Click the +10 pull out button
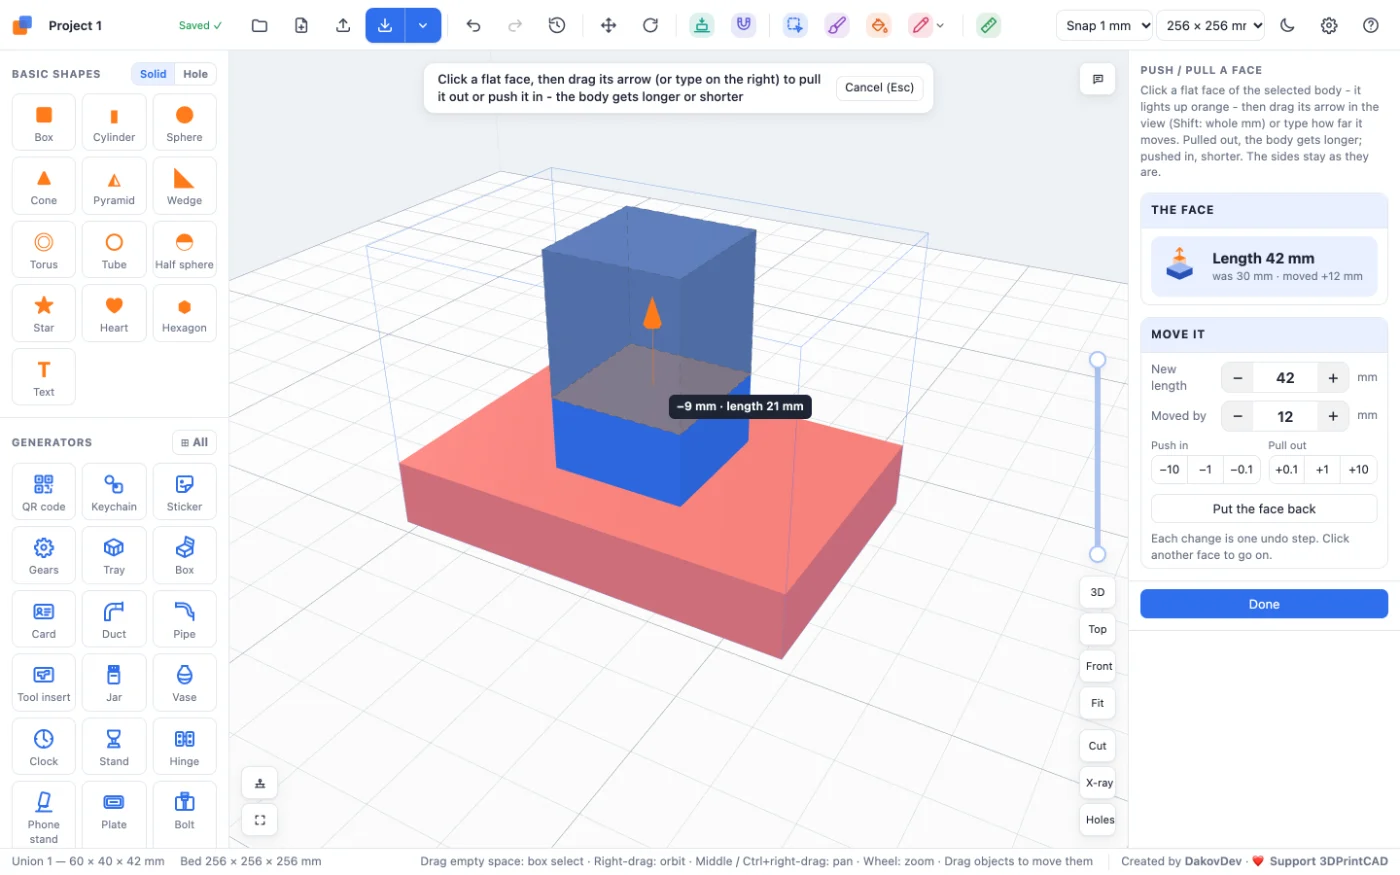The height and width of the screenshot is (875, 1400). [1358, 469]
